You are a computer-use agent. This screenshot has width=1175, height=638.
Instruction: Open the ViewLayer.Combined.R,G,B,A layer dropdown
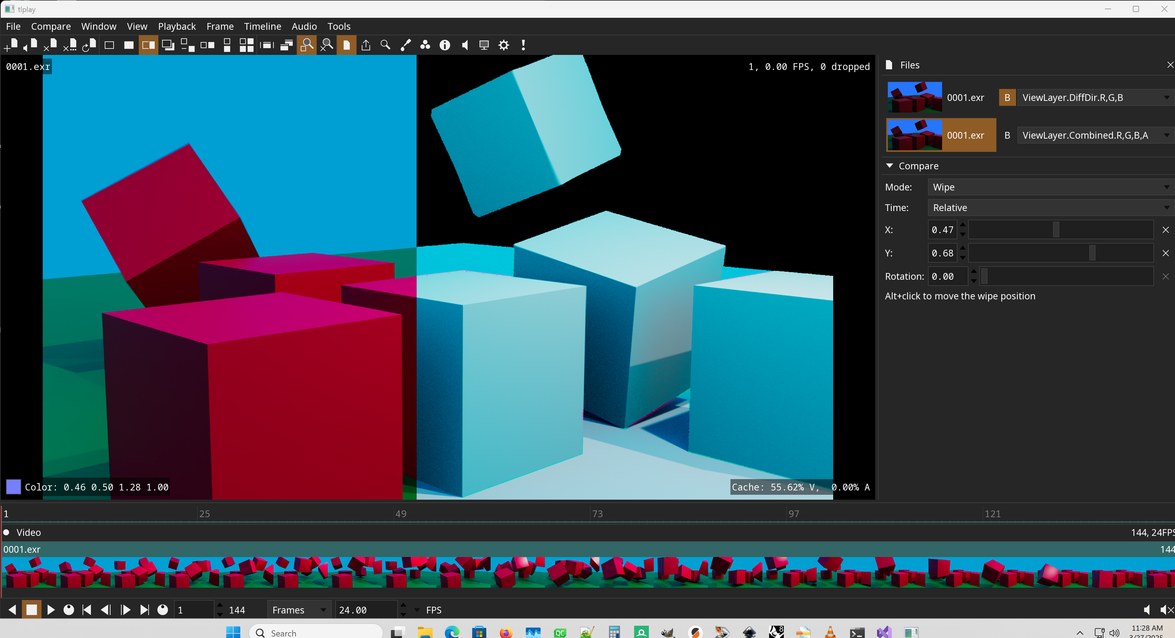point(1095,135)
